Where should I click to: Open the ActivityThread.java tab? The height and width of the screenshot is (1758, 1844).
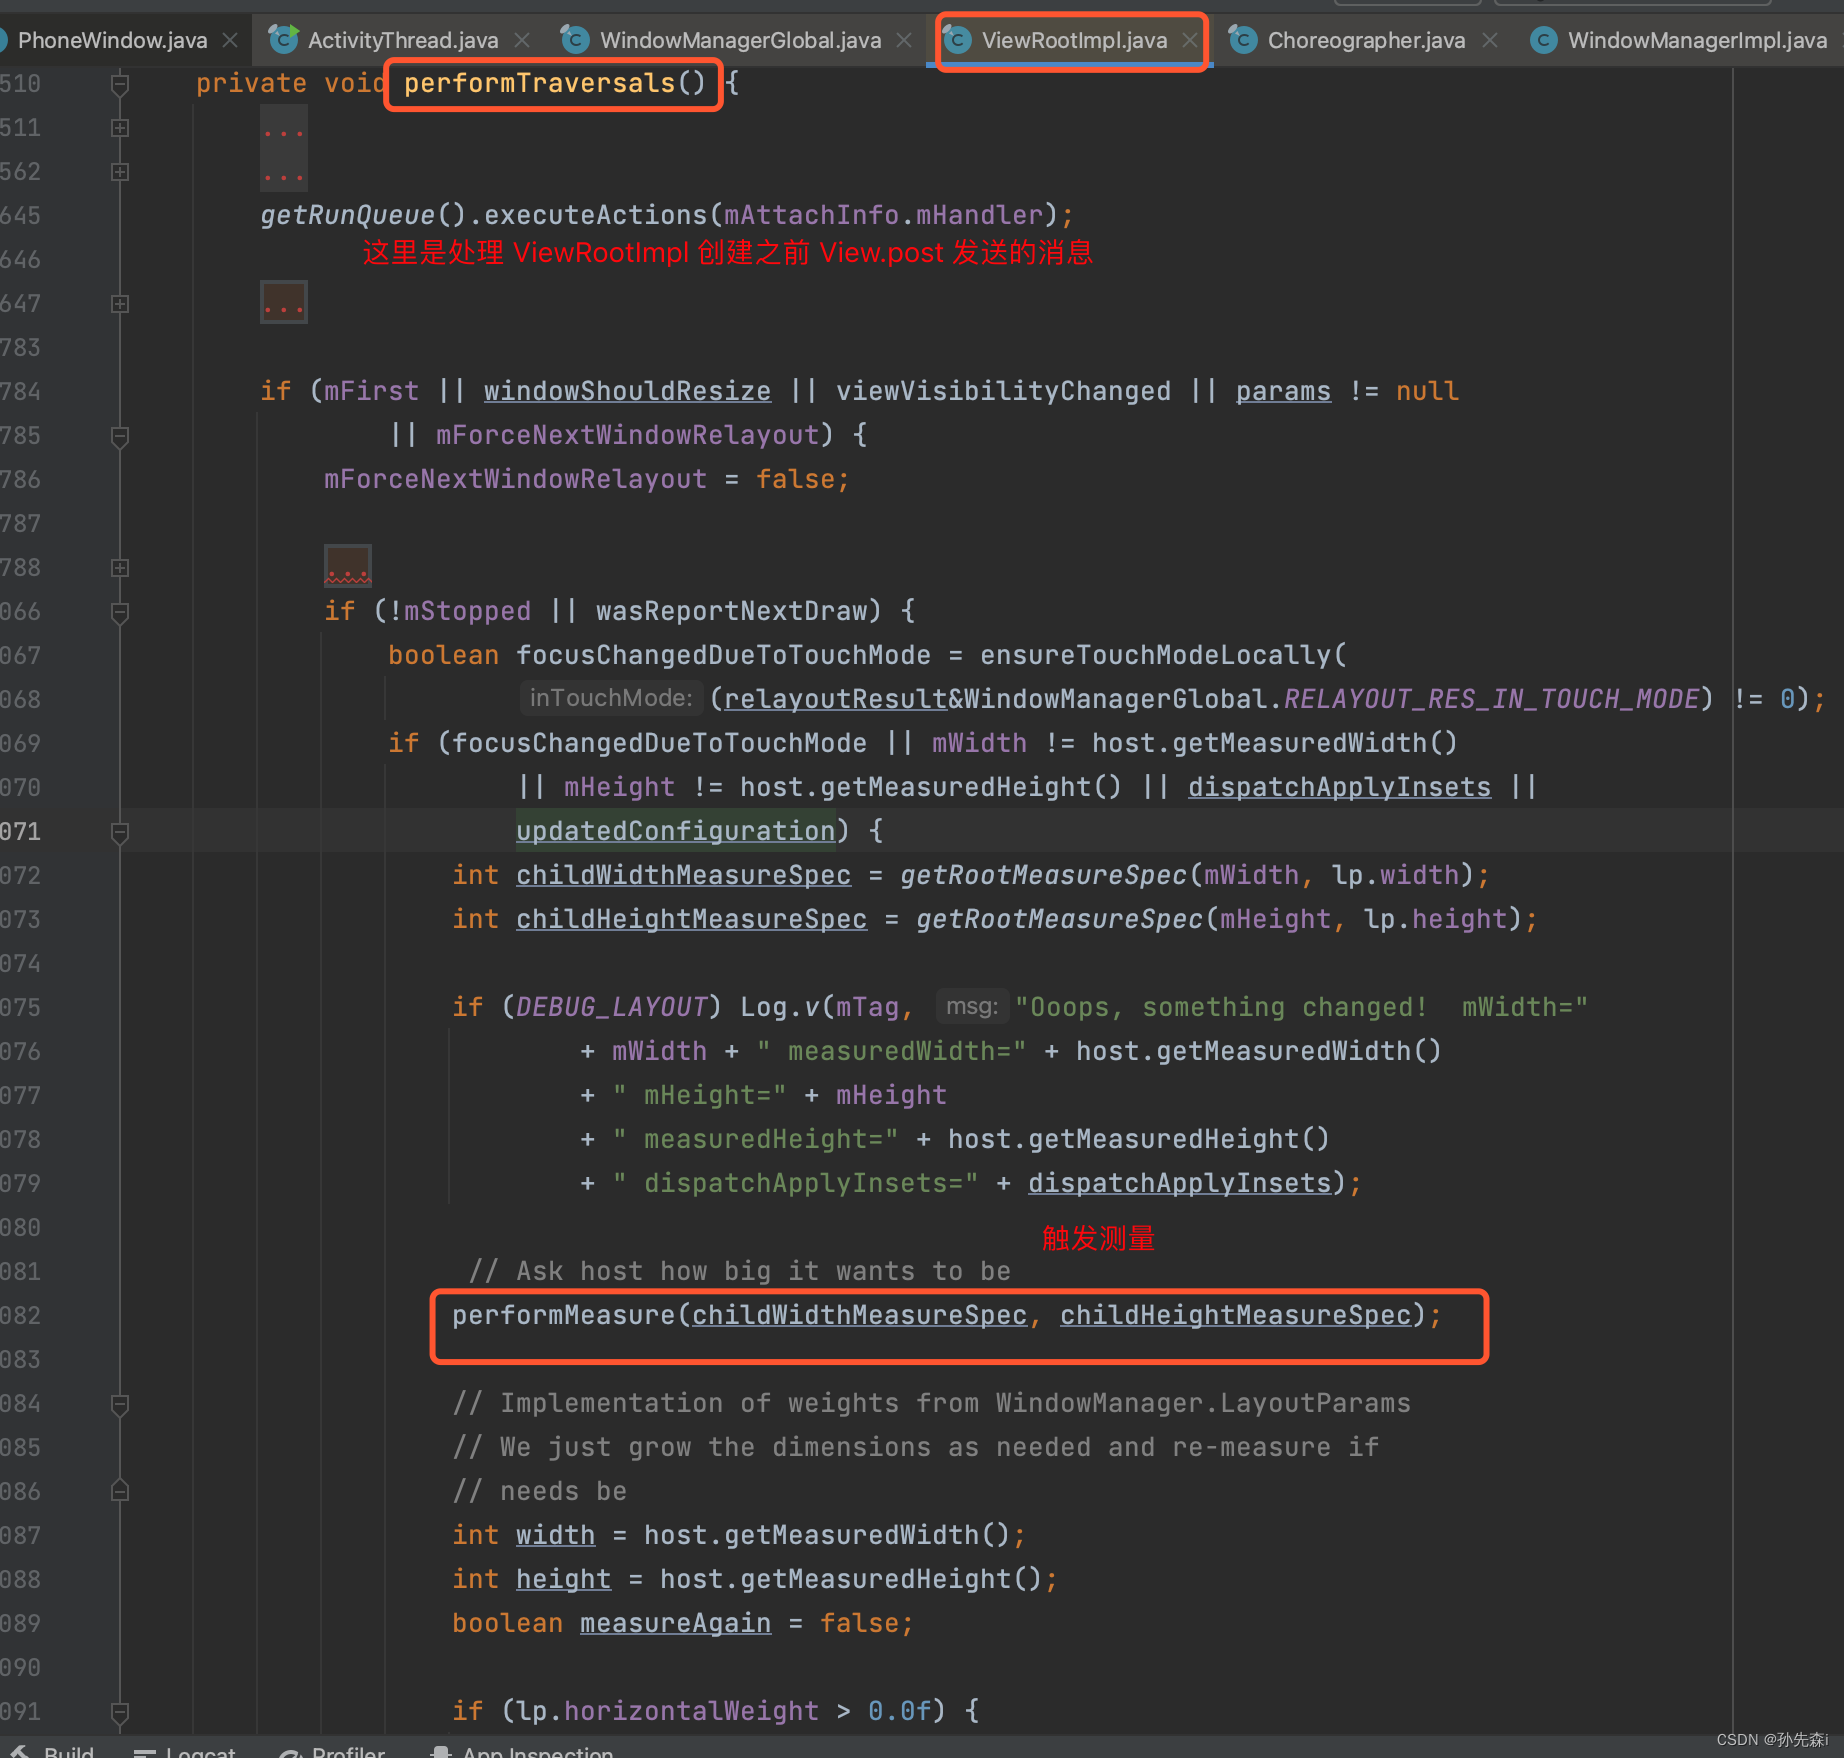pos(402,40)
